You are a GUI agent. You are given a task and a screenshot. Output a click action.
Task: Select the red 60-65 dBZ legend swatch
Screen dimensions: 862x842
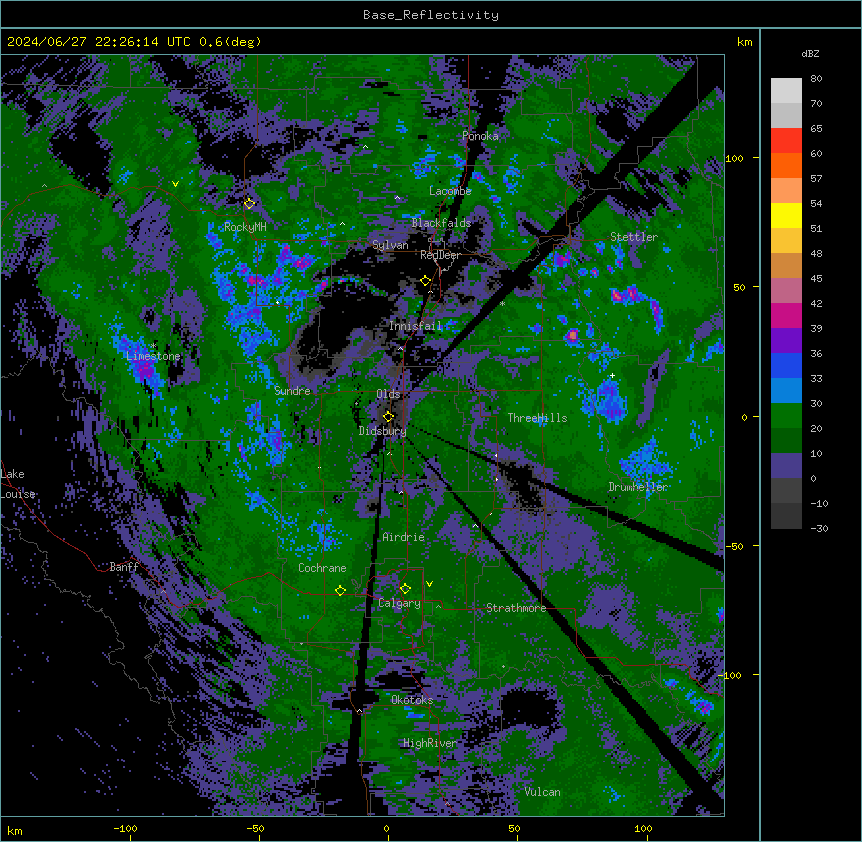(786, 141)
